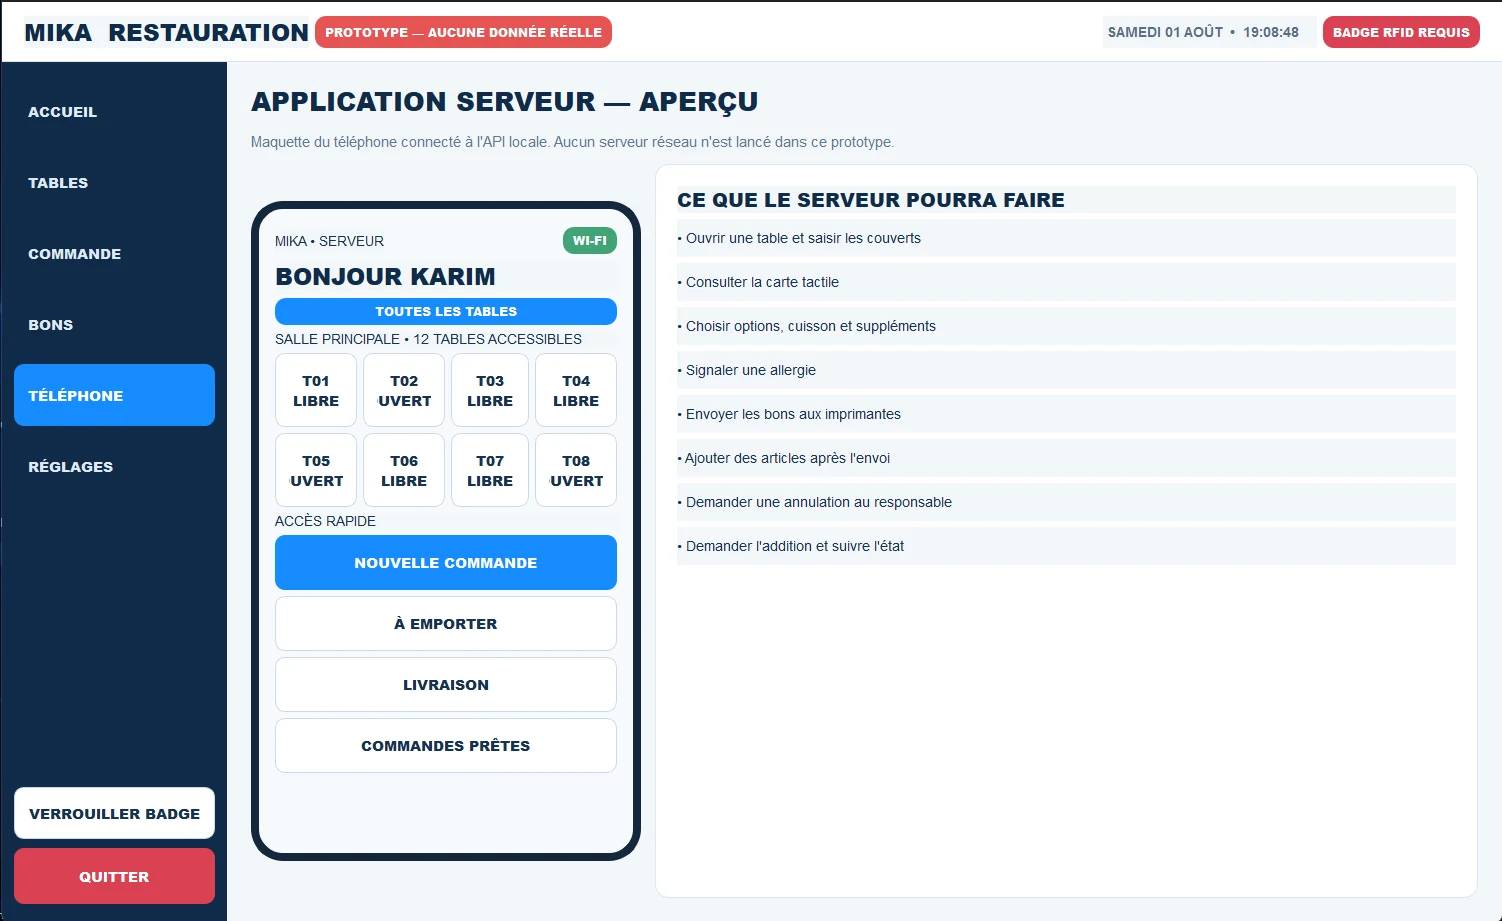This screenshot has height=921, width=1502.
Task: Click the date and time display
Action: coord(1203,32)
